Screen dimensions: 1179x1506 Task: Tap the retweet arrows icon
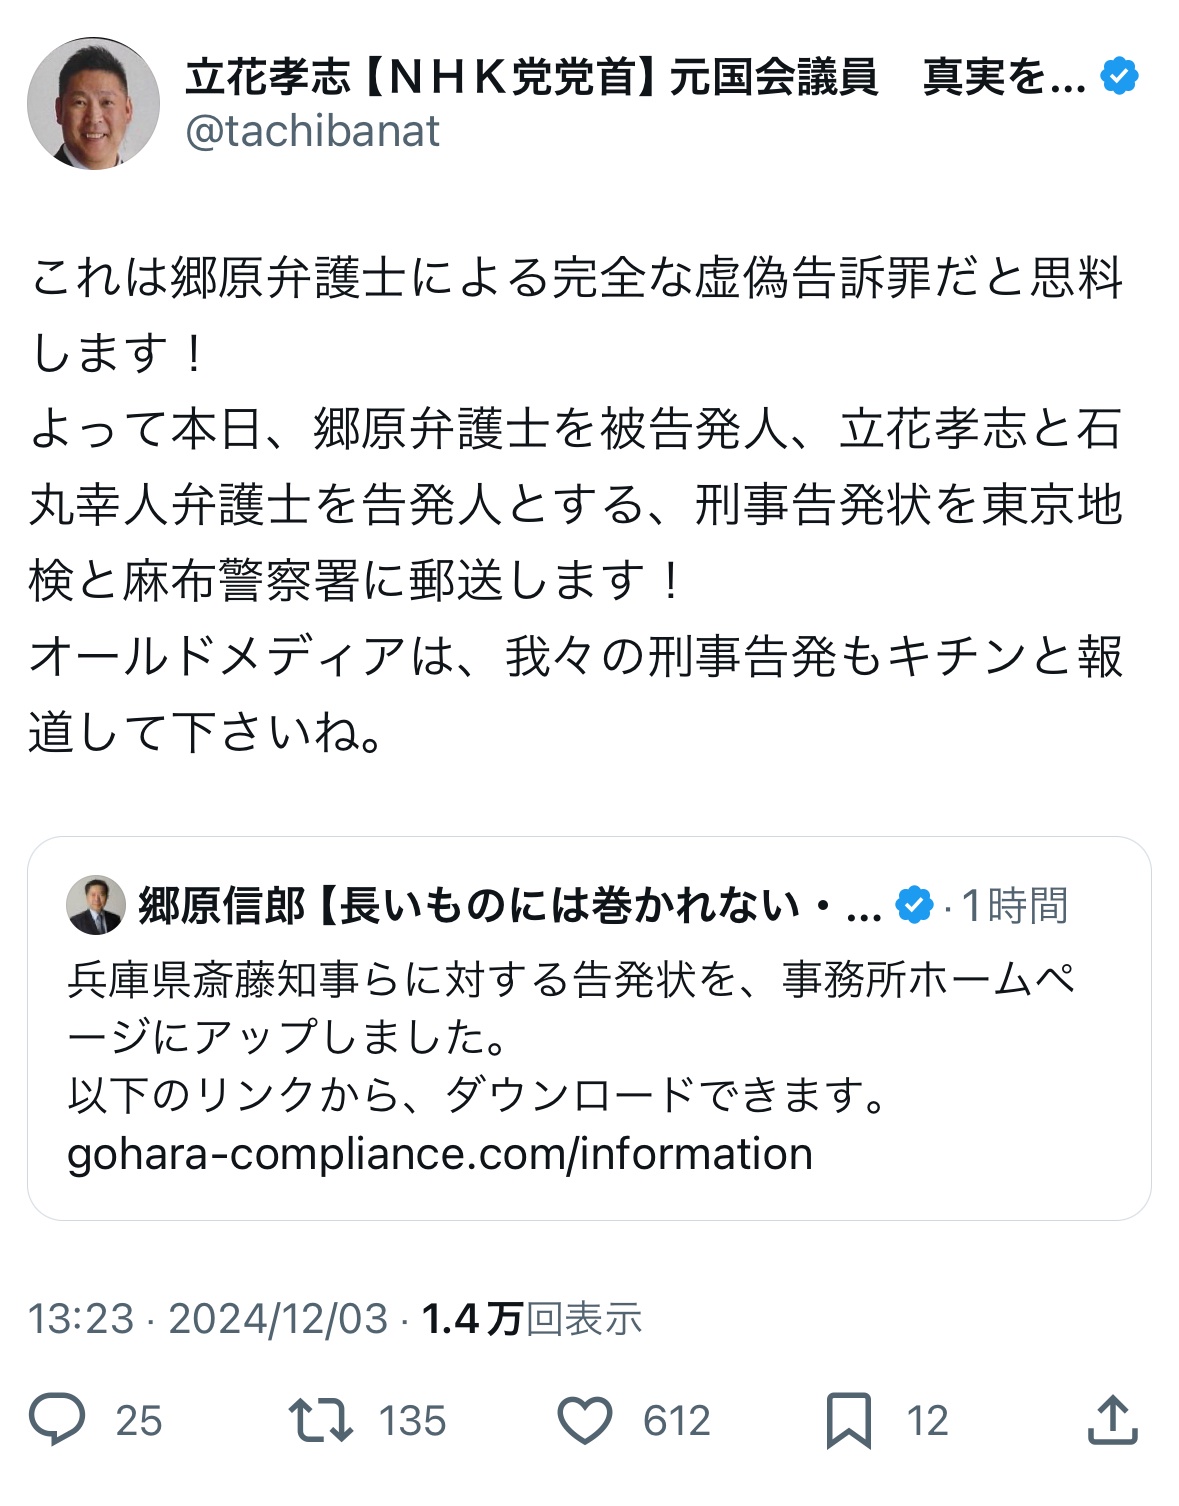321,1420
